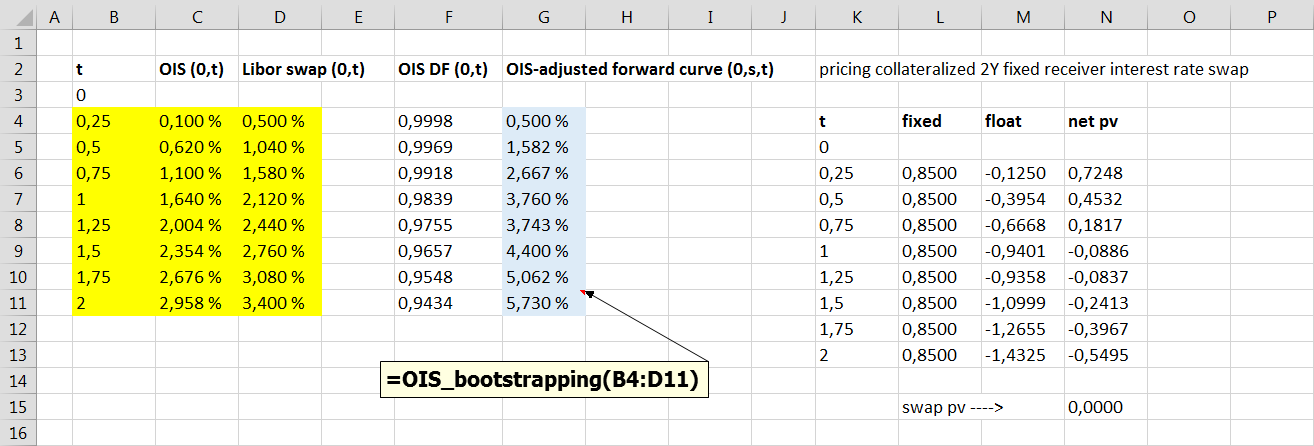Select column P header
Image resolution: width=1314 pixels, height=446 pixels.
[x=1272, y=16]
